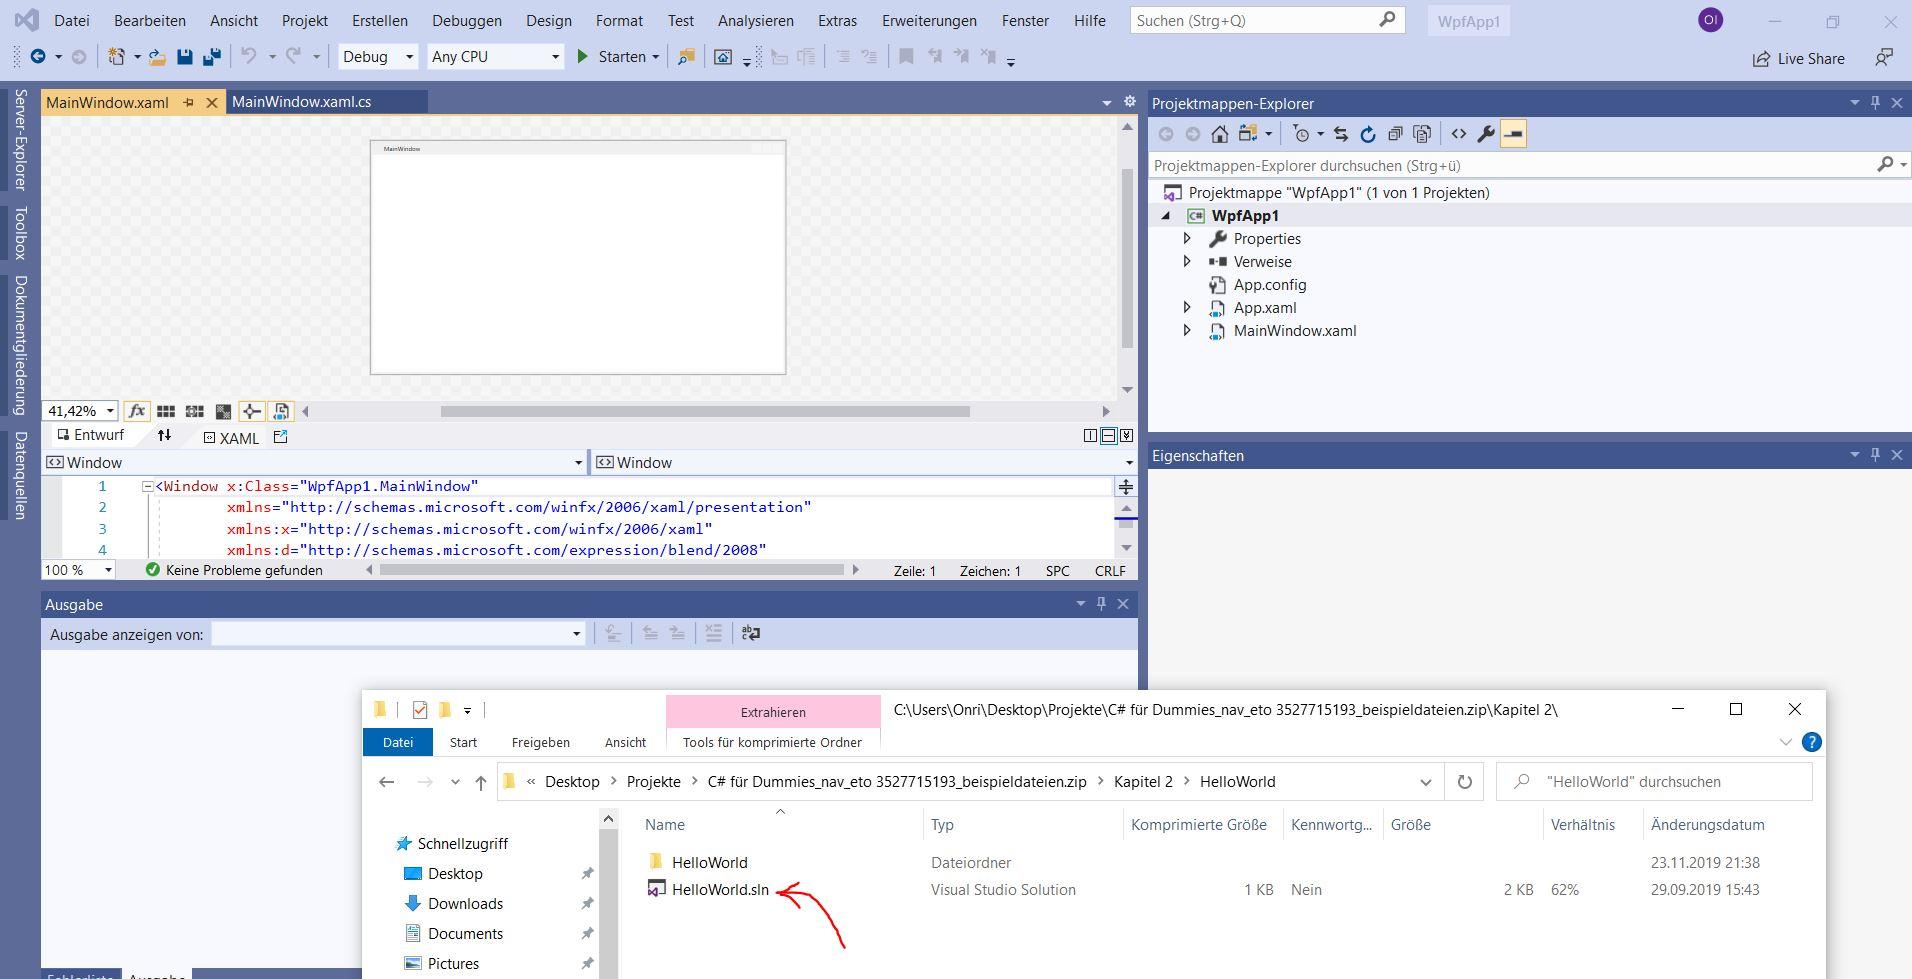Open the Ausgabe anzeigen von dropdown
The height and width of the screenshot is (979, 1912).
[398, 634]
